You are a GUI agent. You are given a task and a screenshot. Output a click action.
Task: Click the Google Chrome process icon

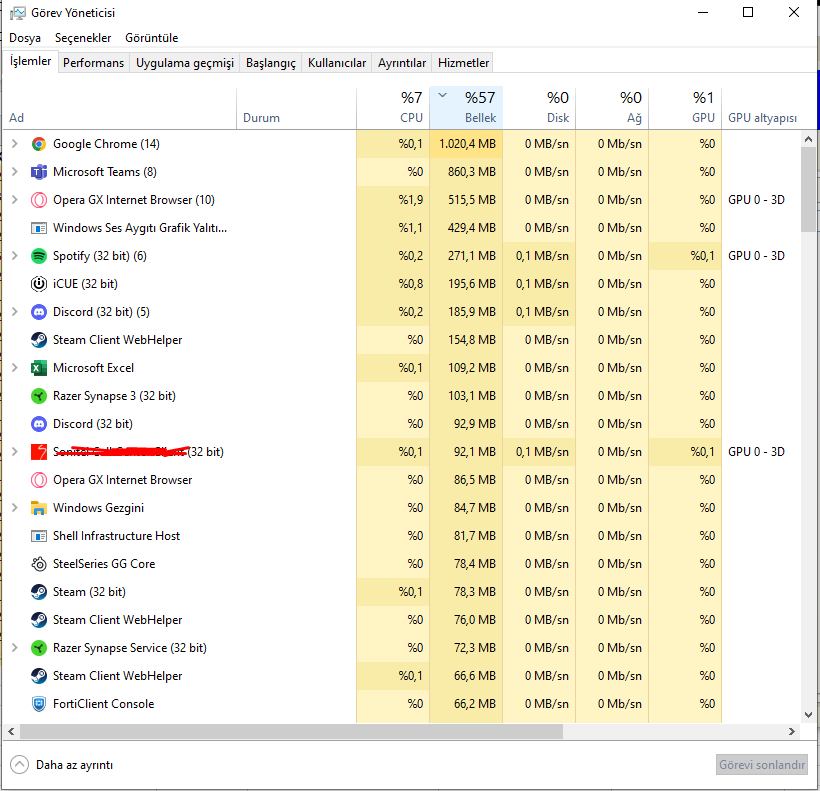39,144
